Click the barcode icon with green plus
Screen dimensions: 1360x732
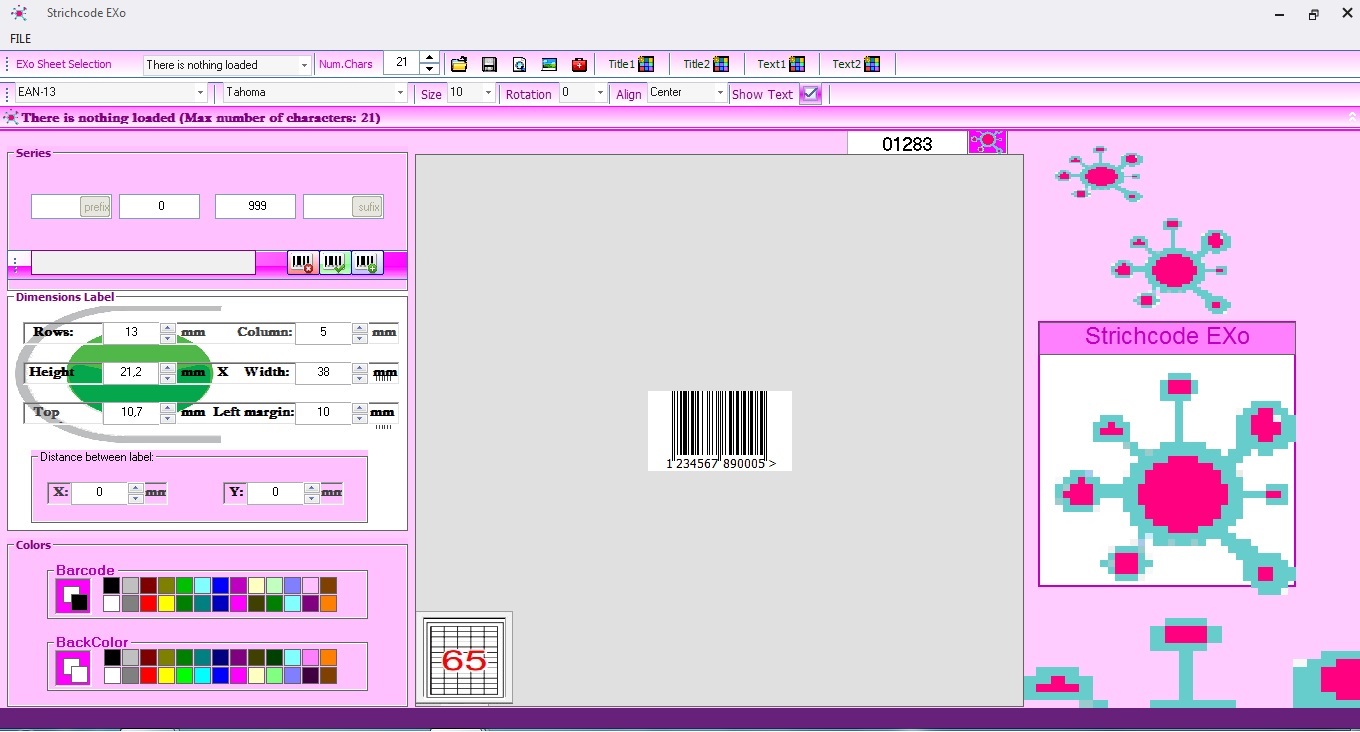point(367,263)
